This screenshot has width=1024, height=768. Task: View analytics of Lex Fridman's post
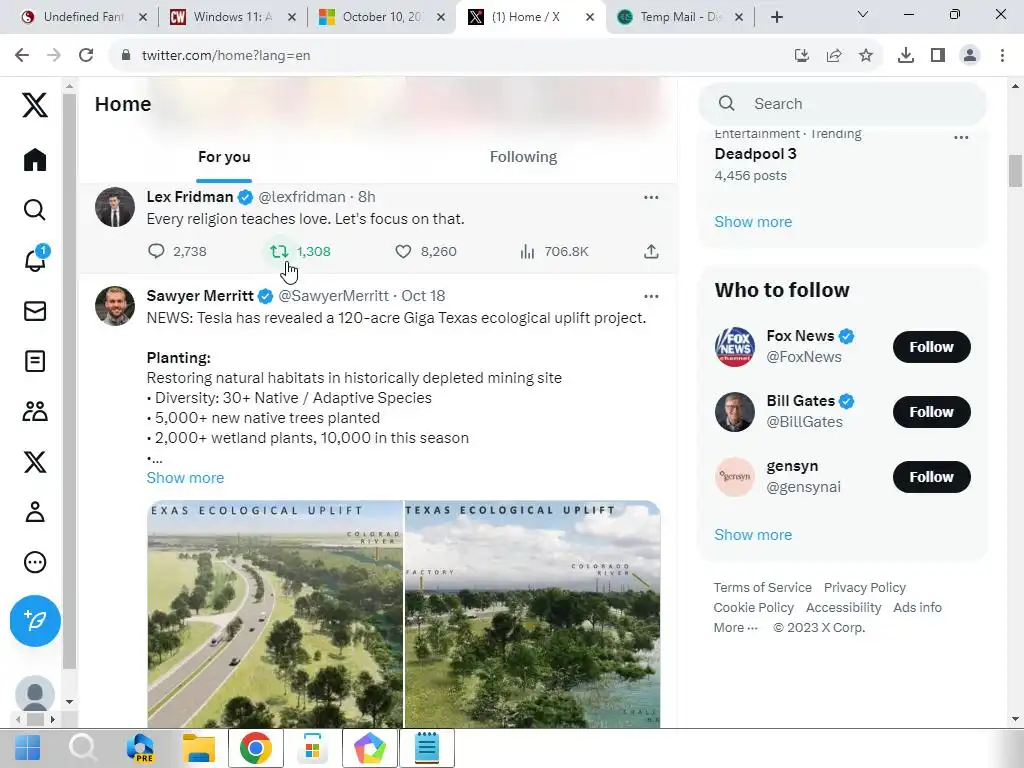527,251
